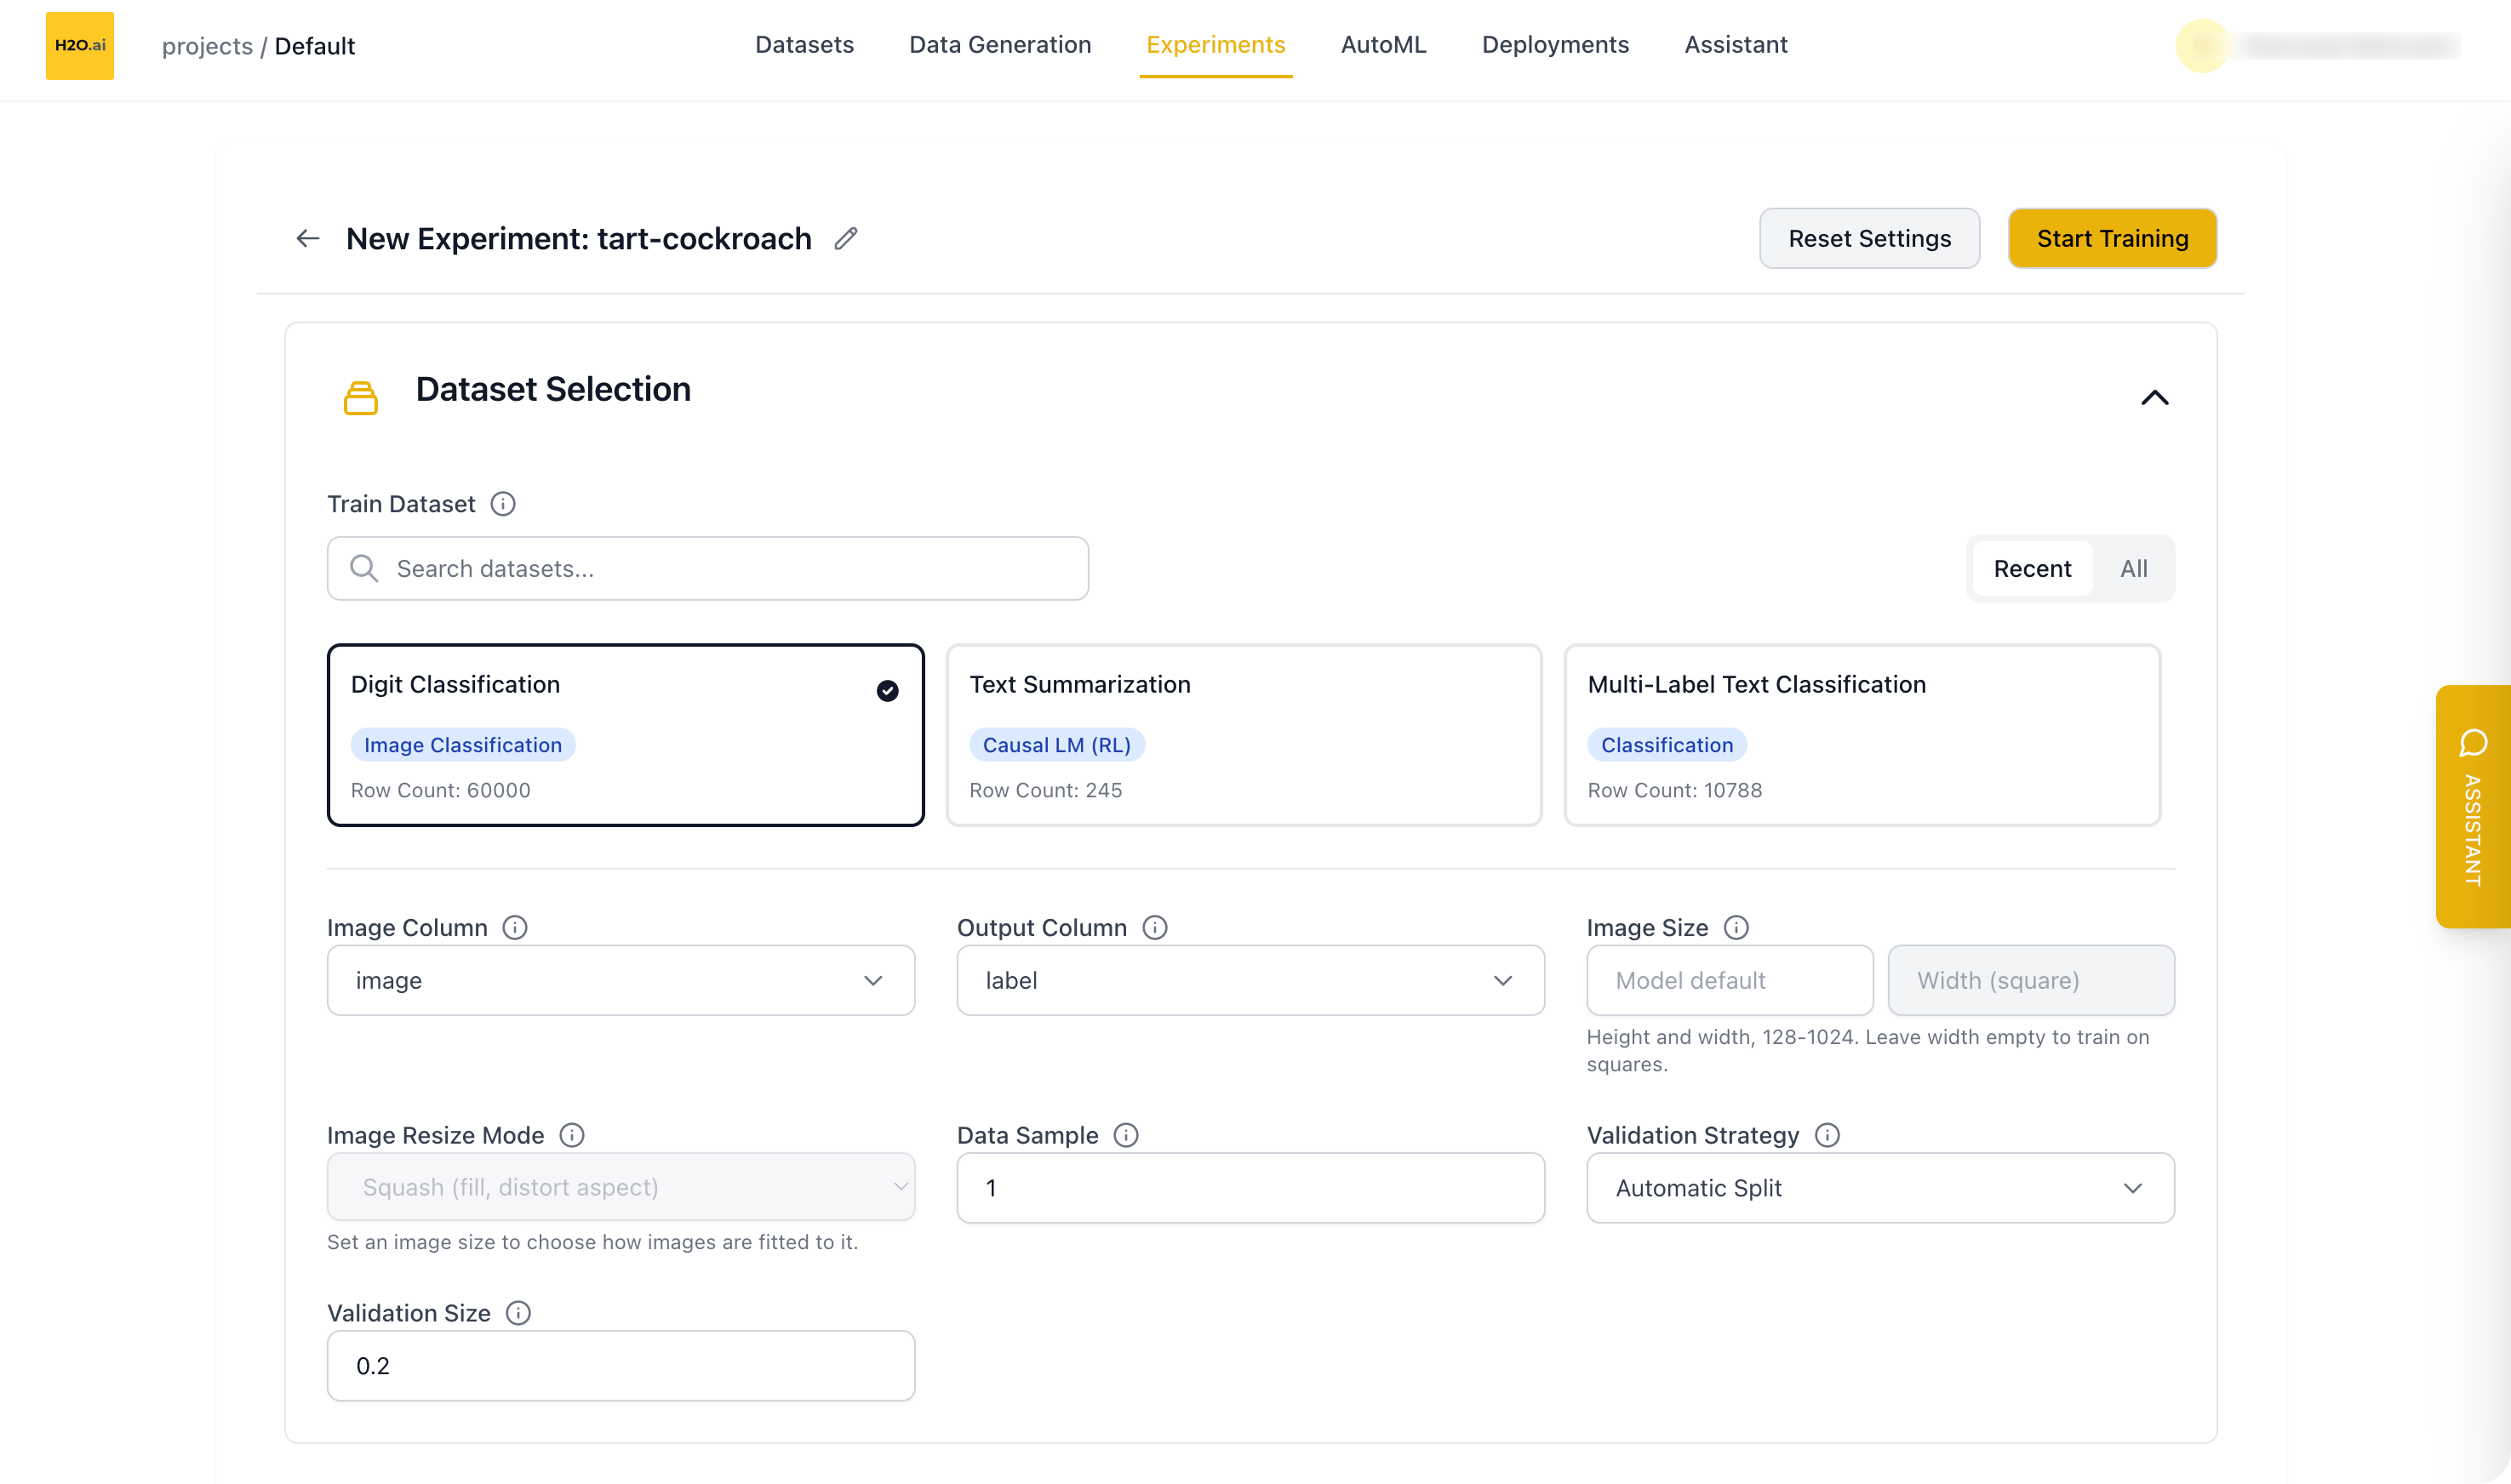The height and width of the screenshot is (1484, 2511).
Task: Toggle the Digit Classification selected checkmark
Action: (887, 691)
